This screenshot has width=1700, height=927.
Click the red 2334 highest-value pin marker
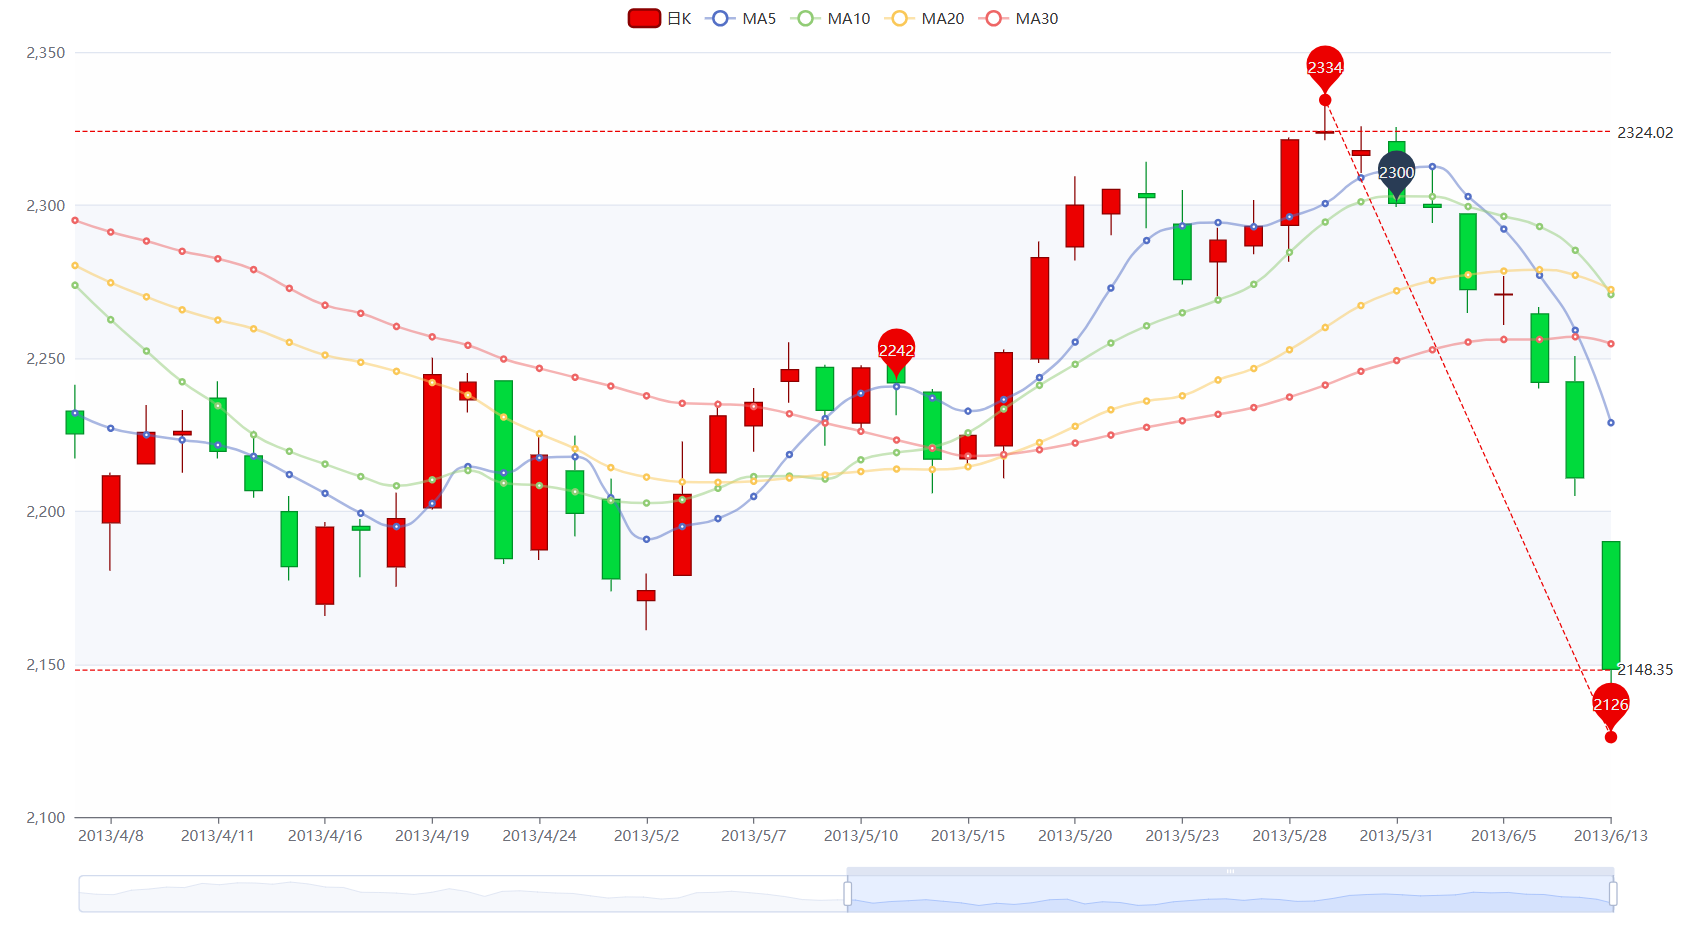pyautogui.click(x=1325, y=67)
